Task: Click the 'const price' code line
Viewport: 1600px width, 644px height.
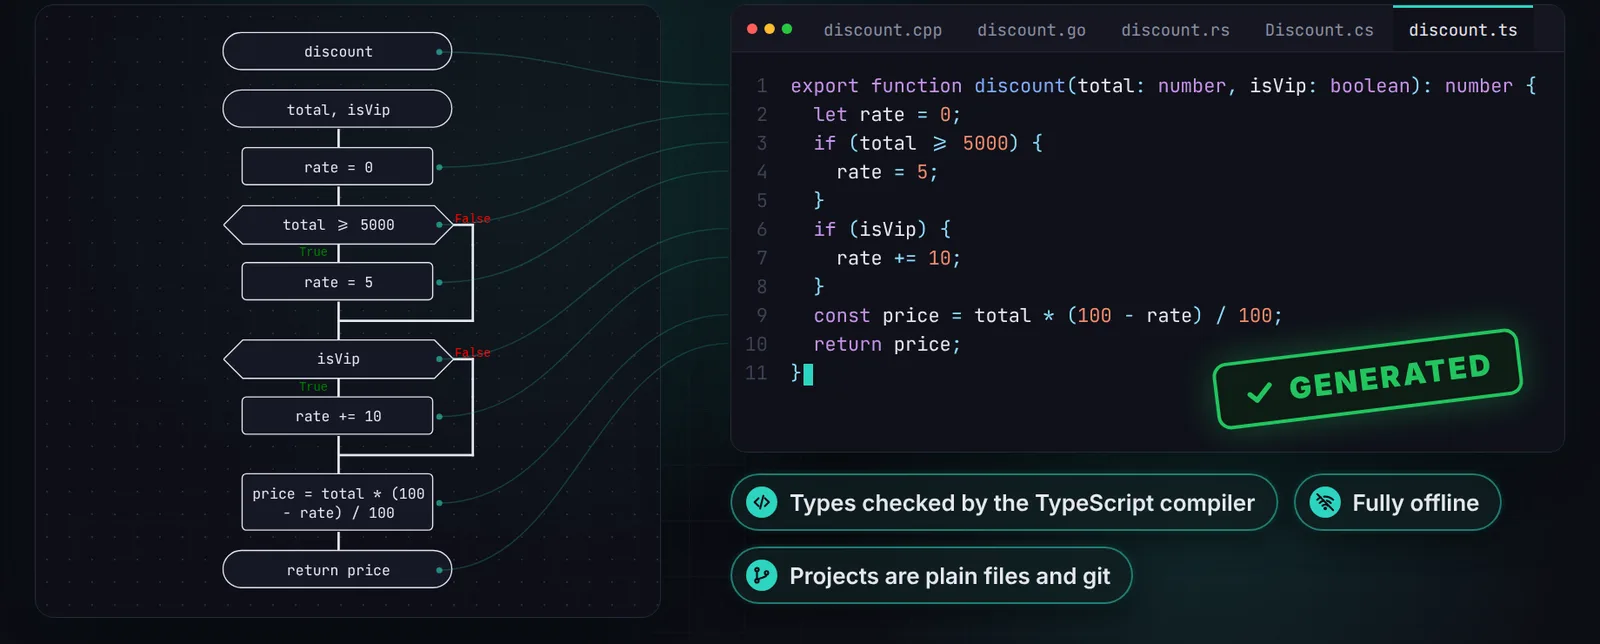Action: [1047, 315]
